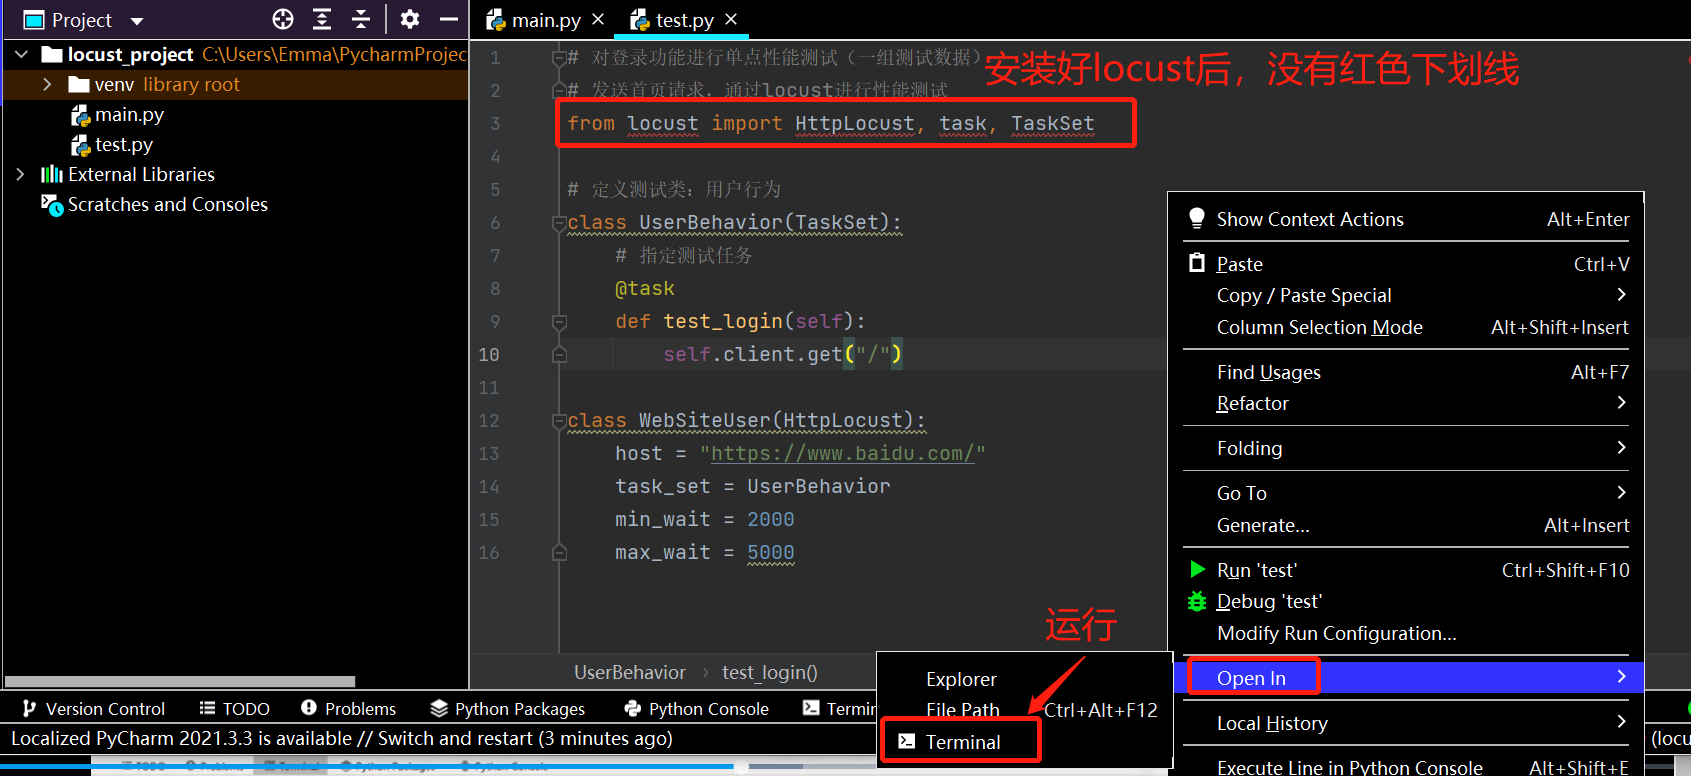Click the External Libraries icon in tree
Screen dimensions: 1691x776
[x=51, y=174]
